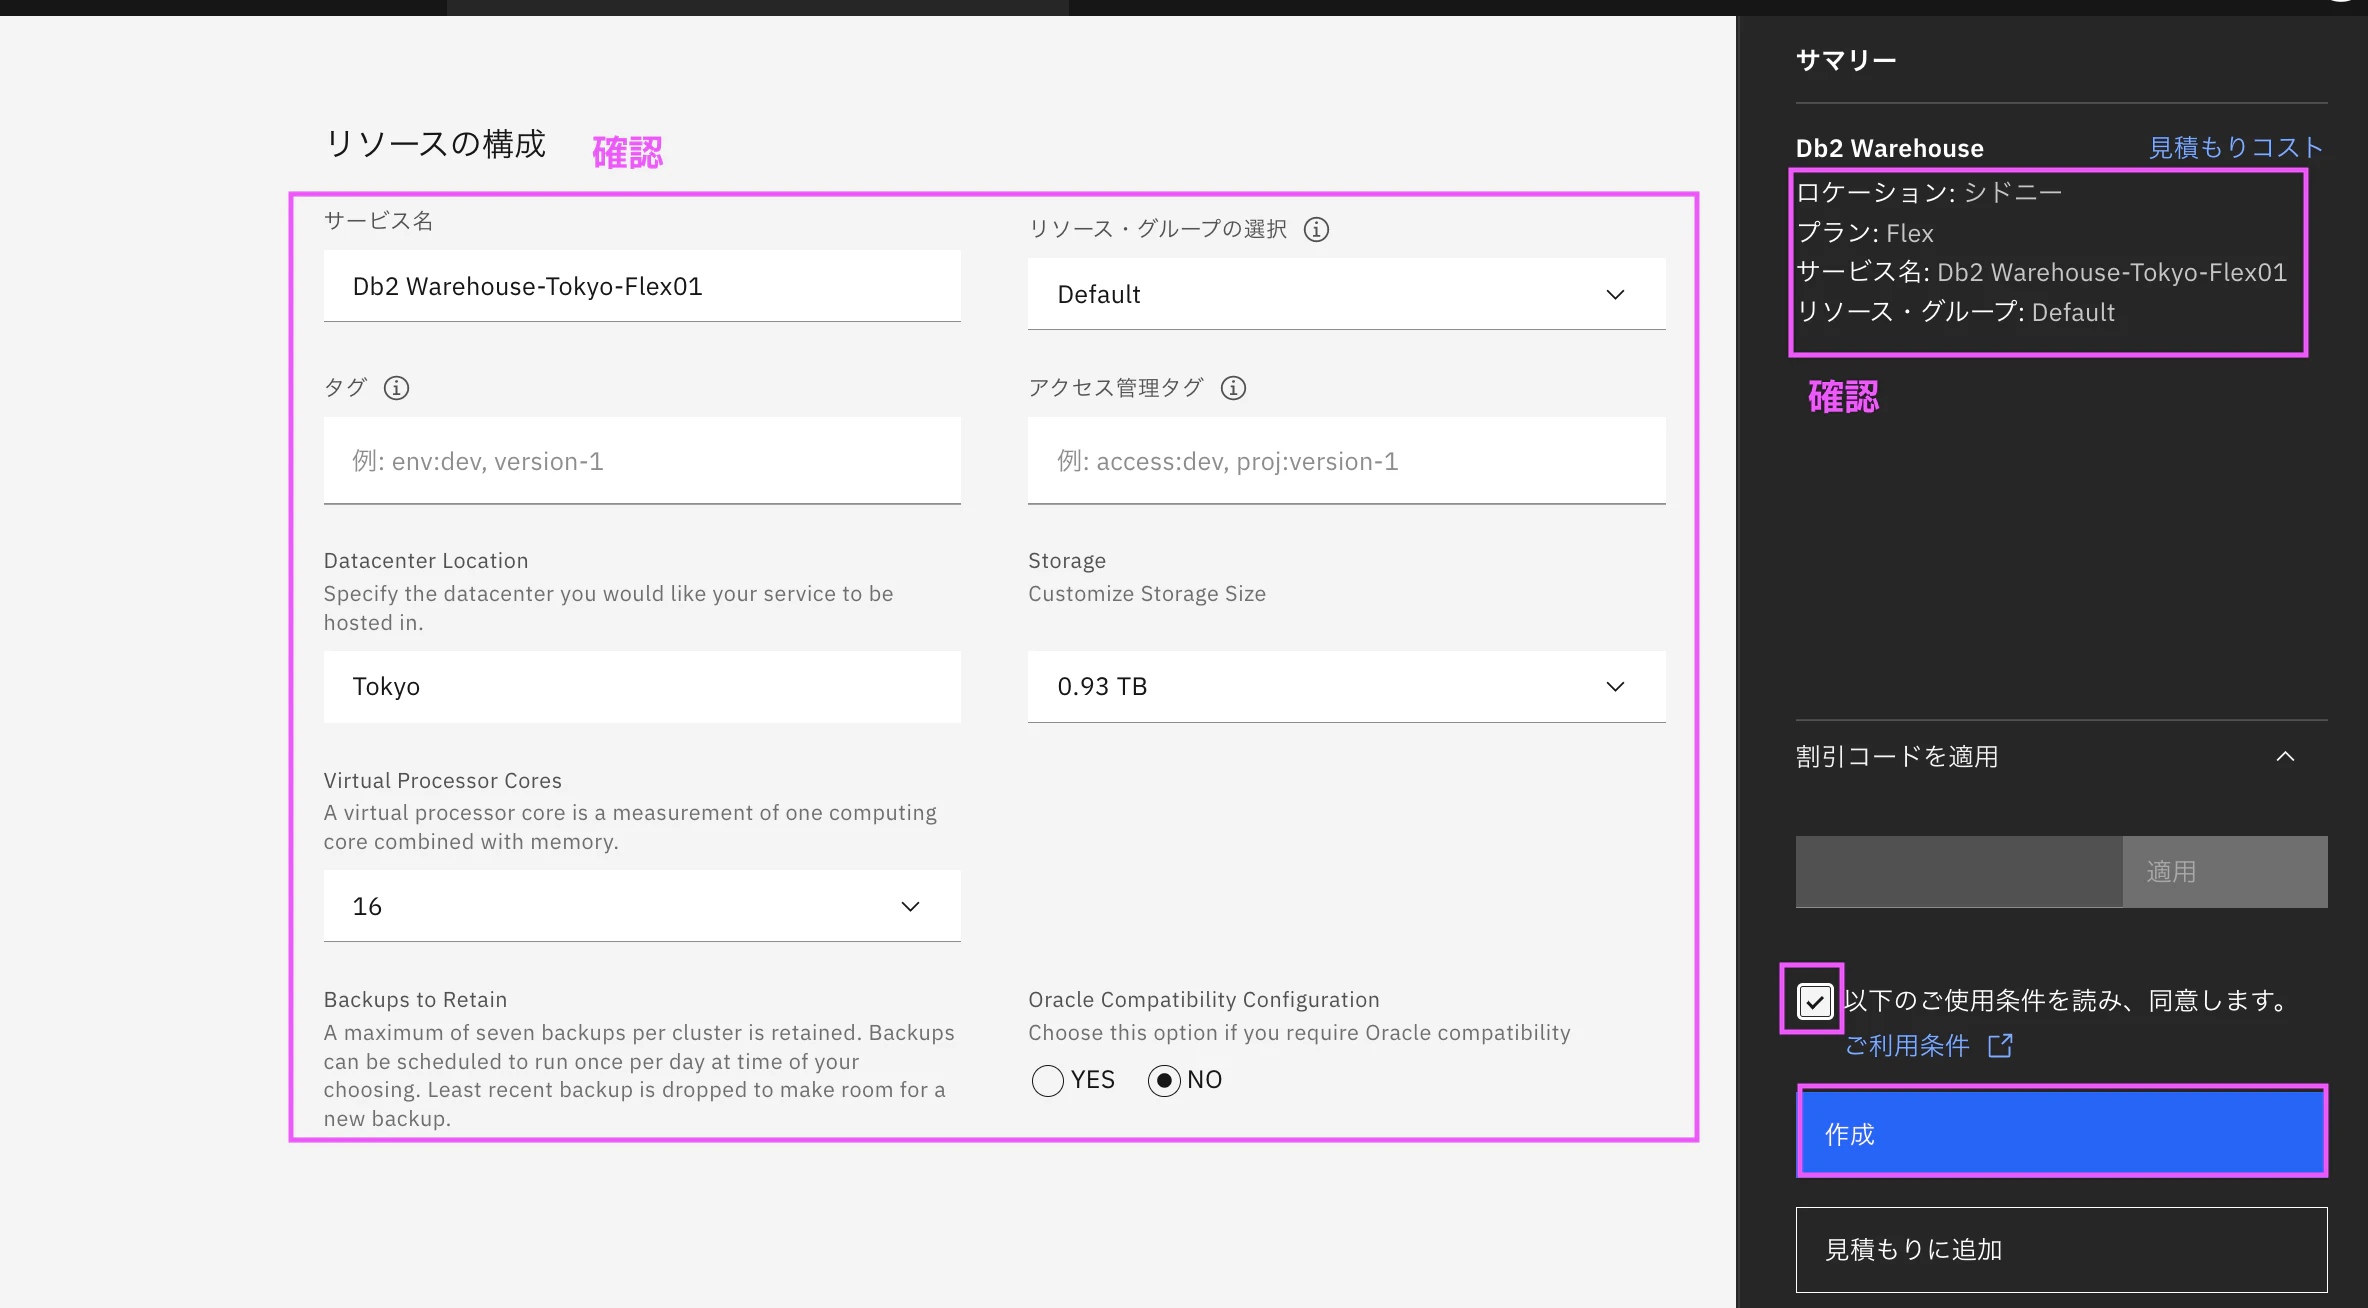This screenshot has height=1308, width=2368.
Task: Click info icon next to タグ label
Action: pos(396,387)
